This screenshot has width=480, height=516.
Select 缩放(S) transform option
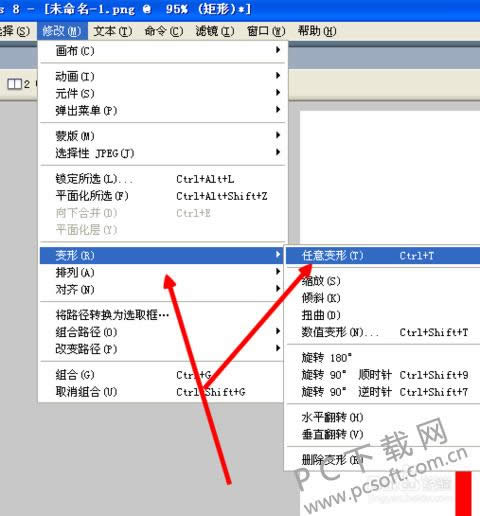point(383,281)
